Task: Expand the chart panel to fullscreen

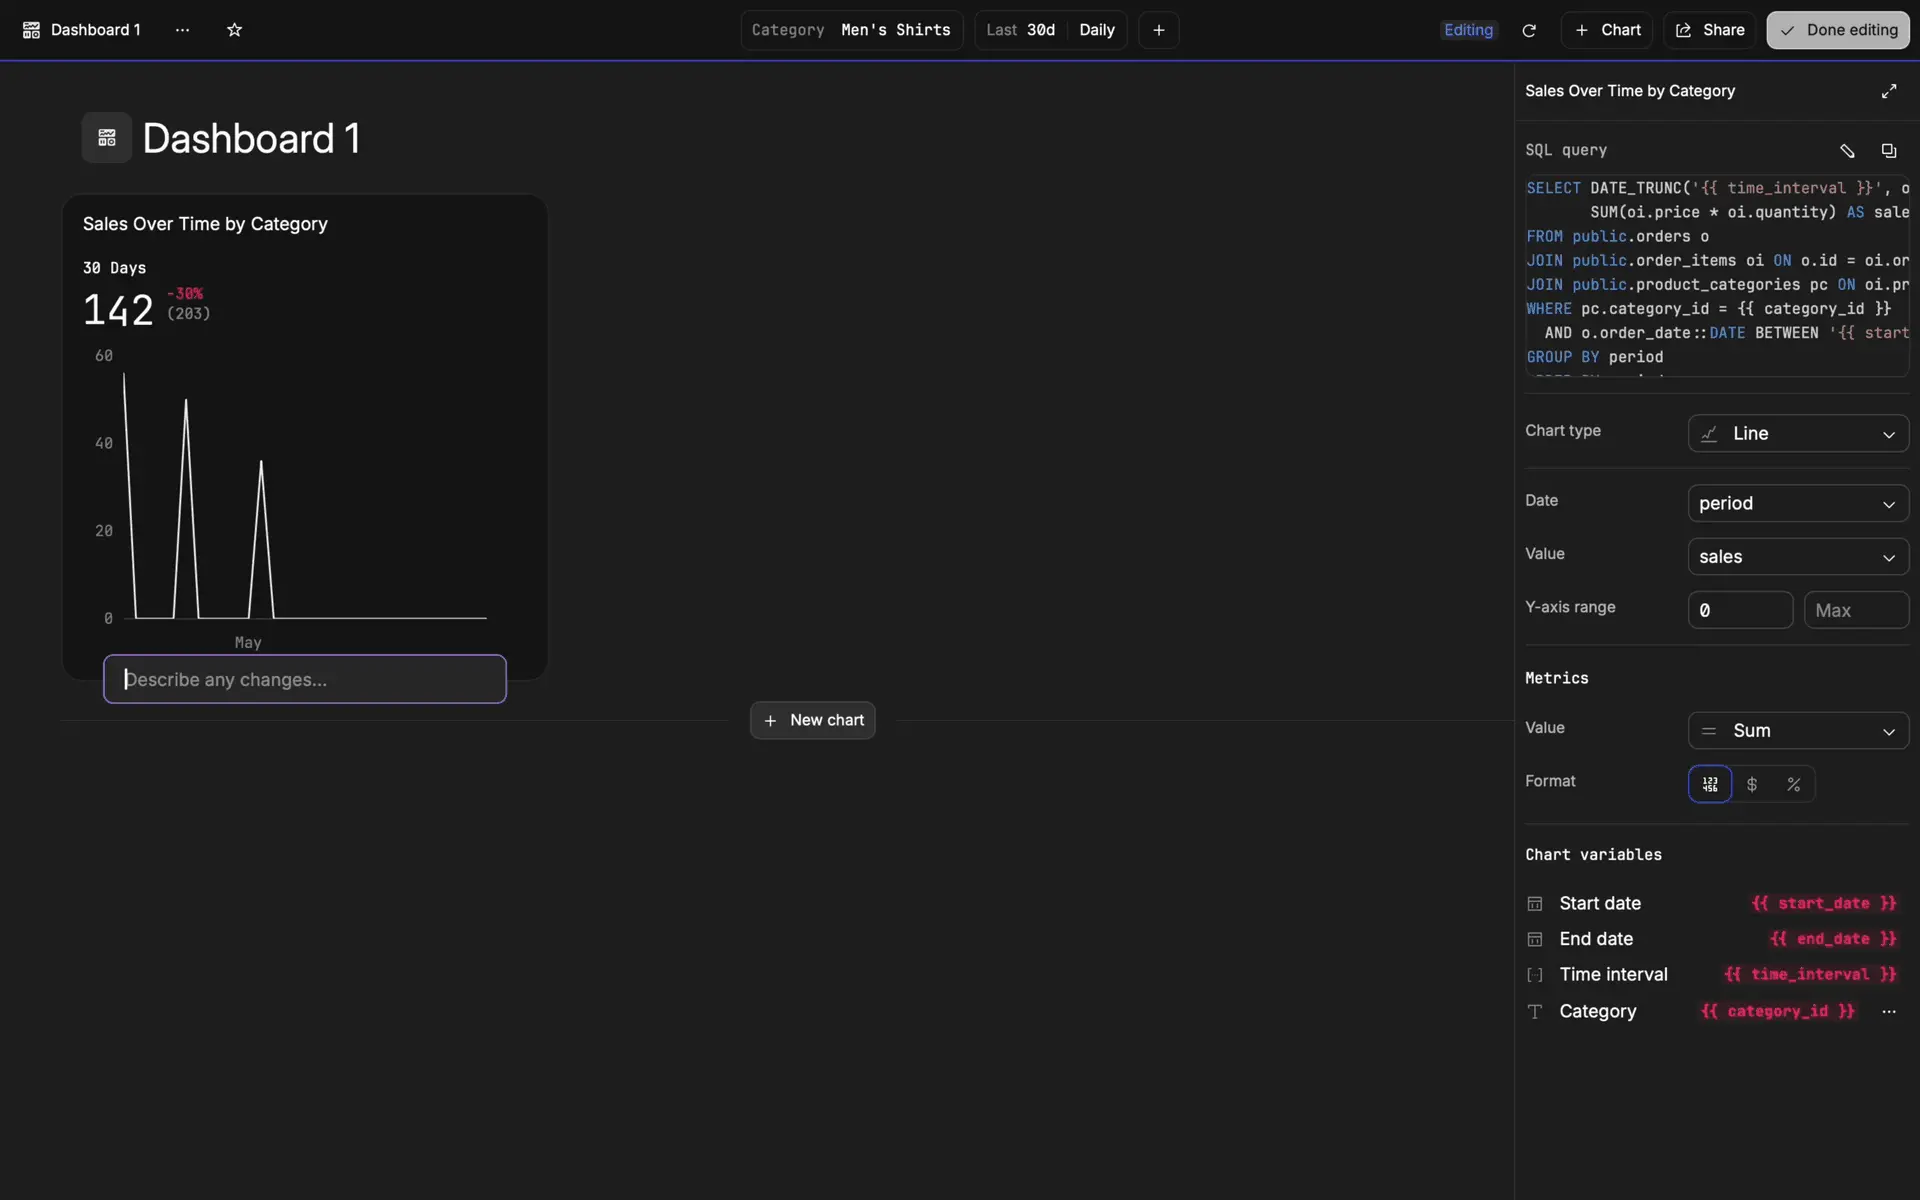Action: 1888,91
